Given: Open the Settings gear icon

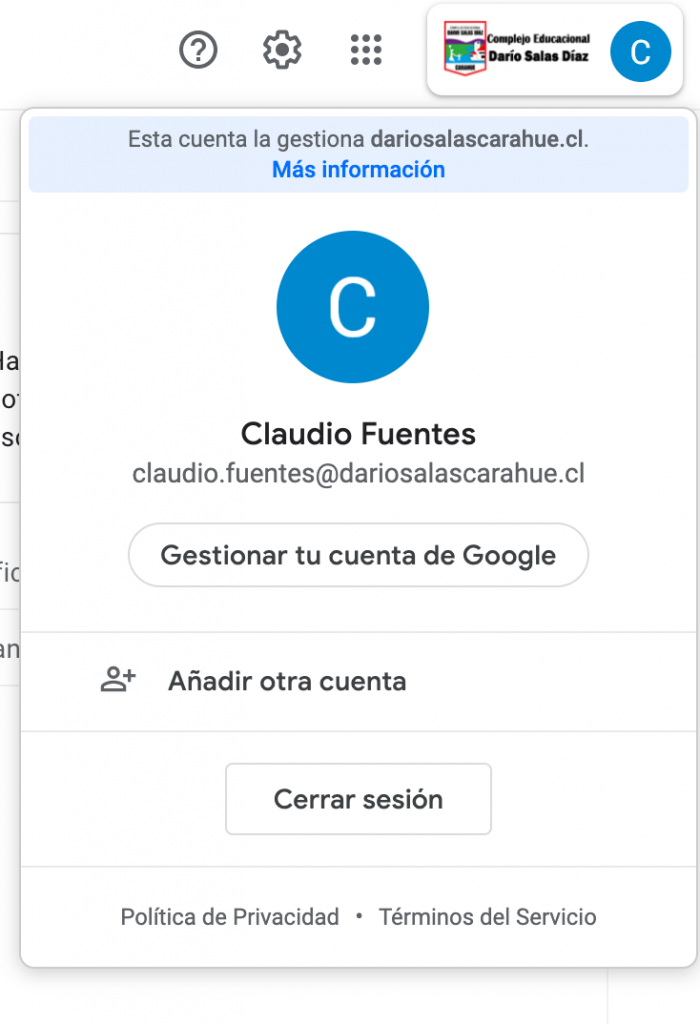Looking at the screenshot, I should tap(282, 50).
